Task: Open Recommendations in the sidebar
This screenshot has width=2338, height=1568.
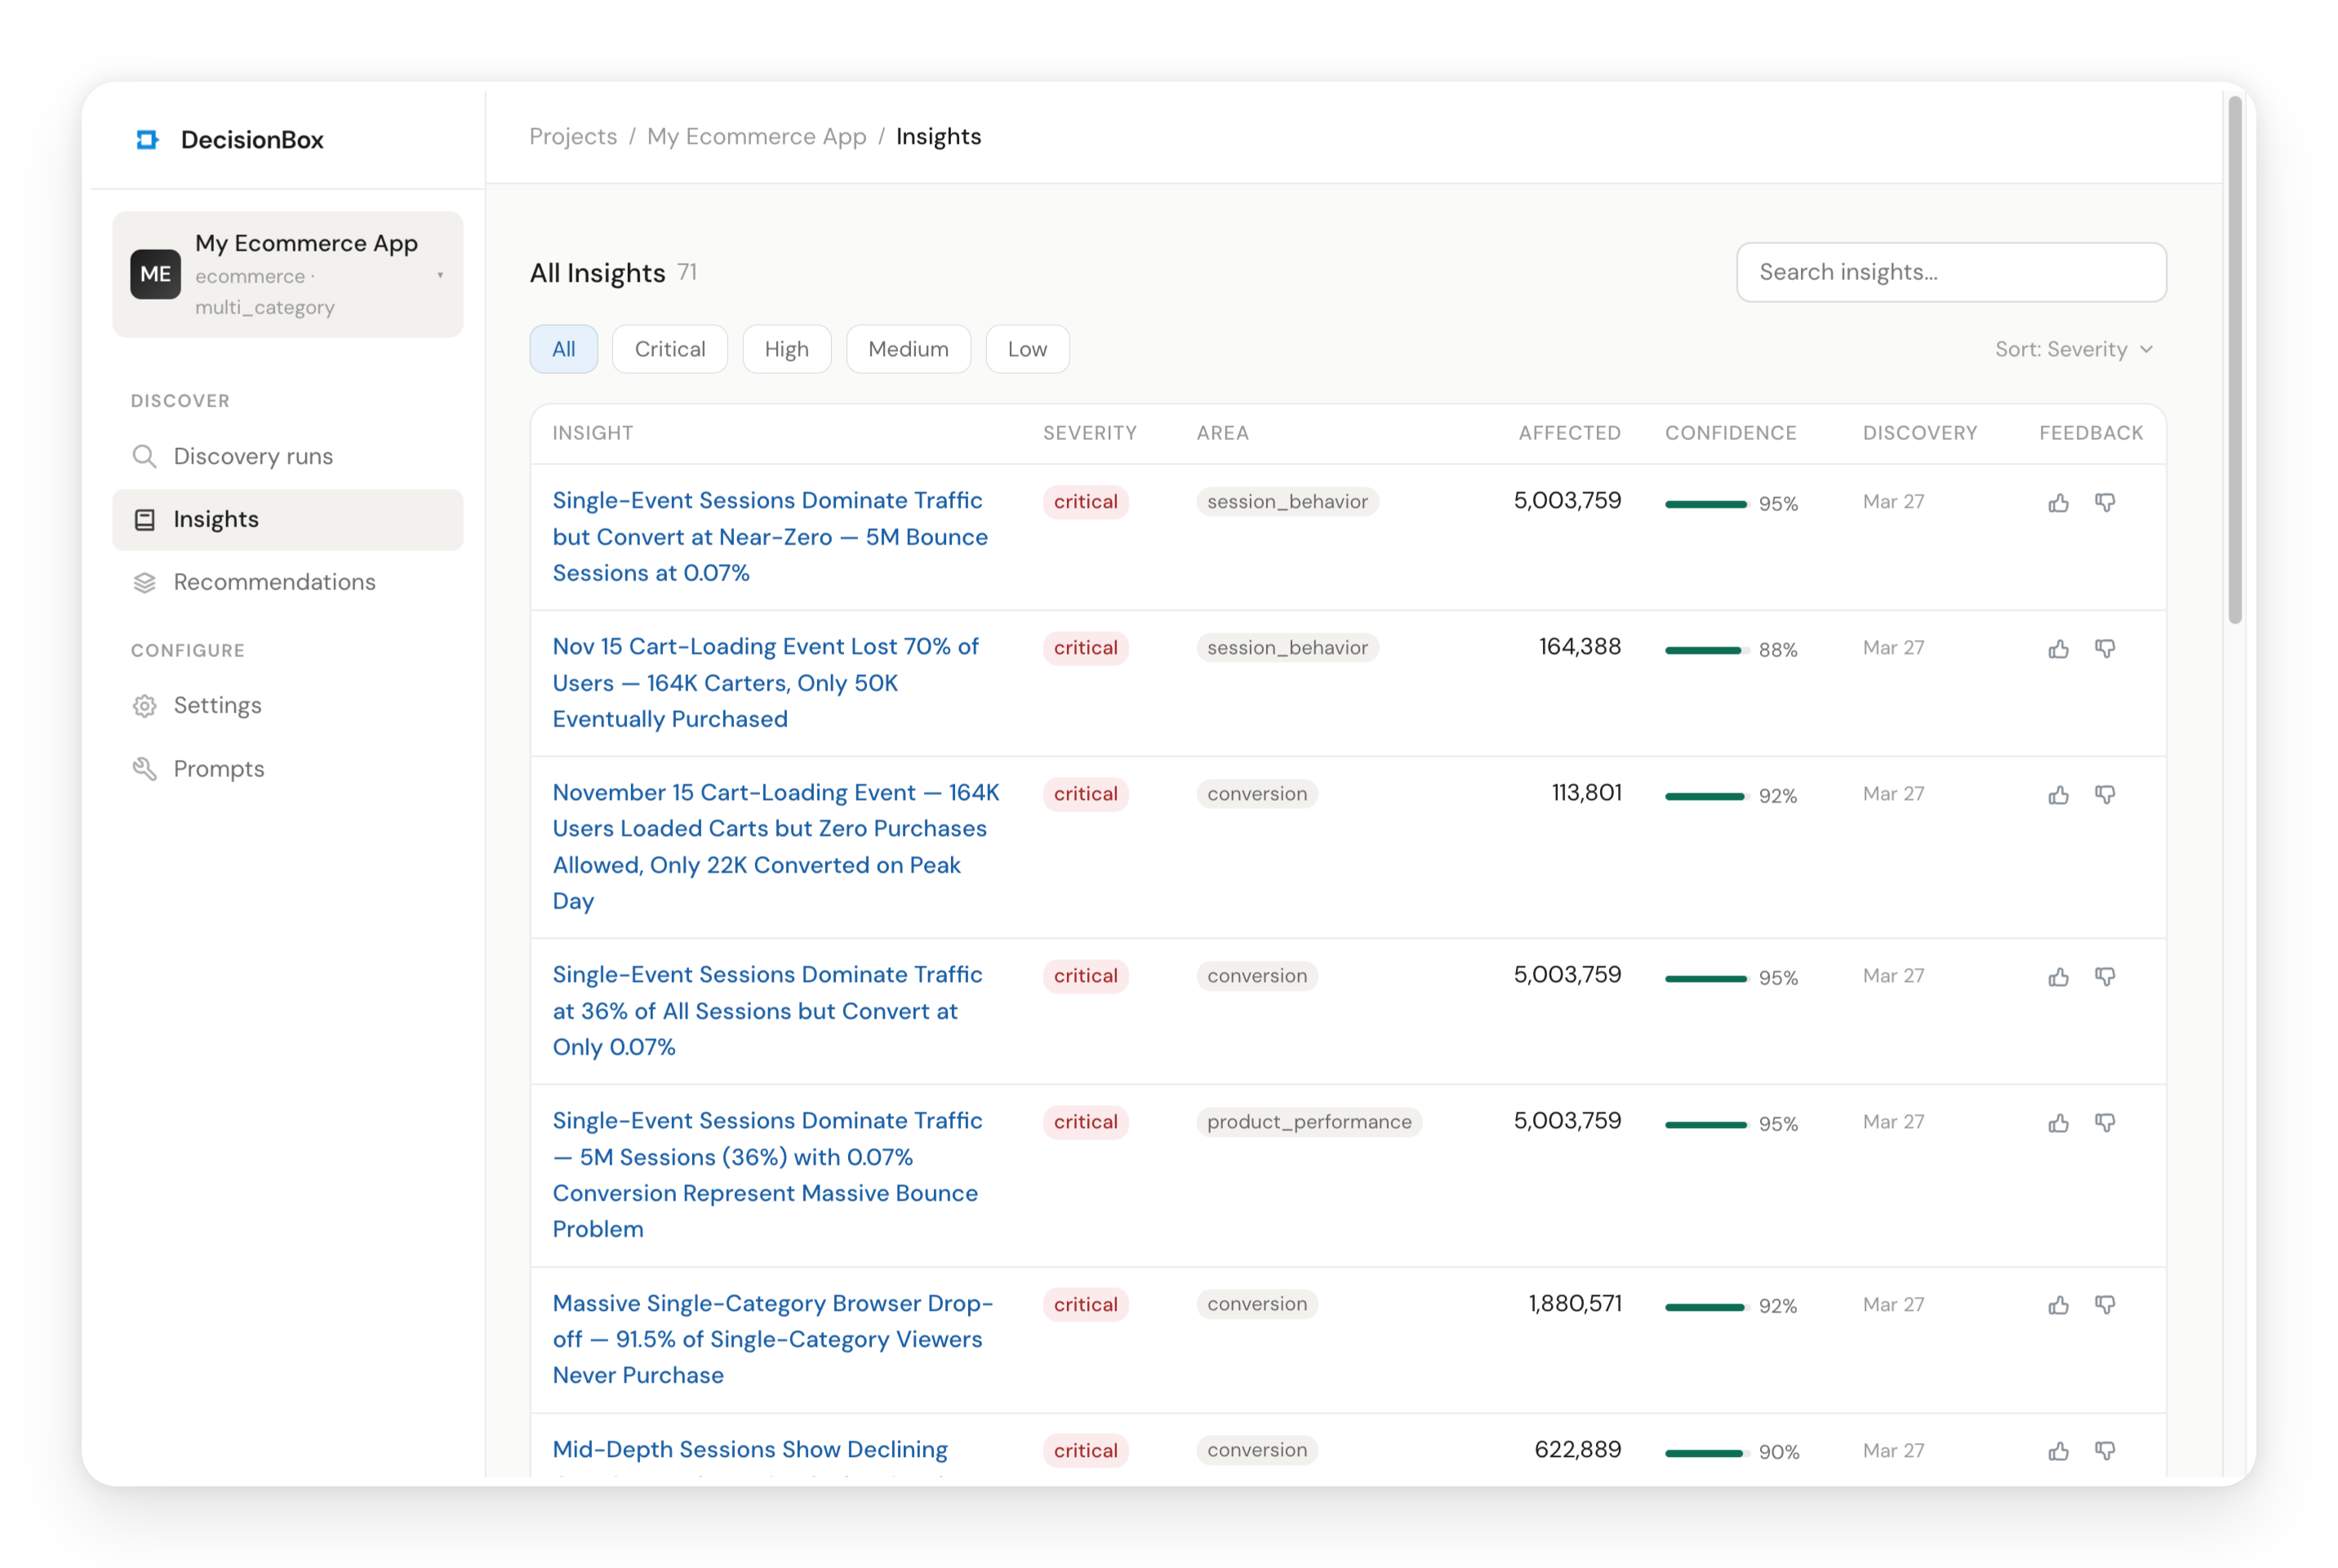Action: click(288, 582)
